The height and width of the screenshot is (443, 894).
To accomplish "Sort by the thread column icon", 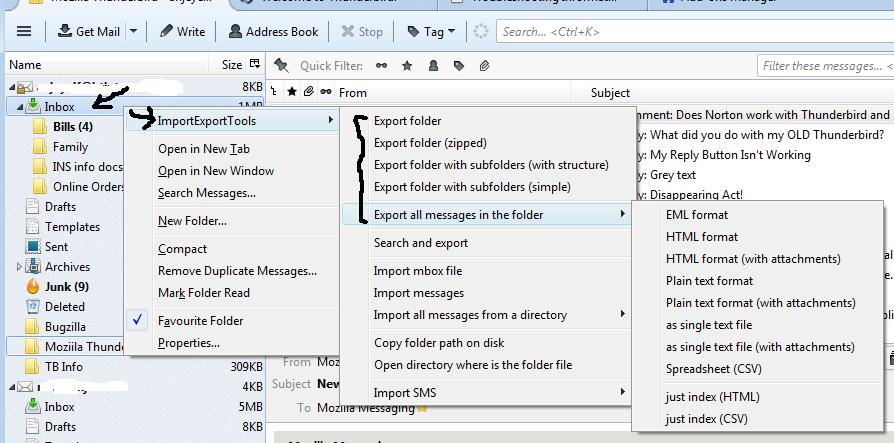I will (x=274, y=91).
